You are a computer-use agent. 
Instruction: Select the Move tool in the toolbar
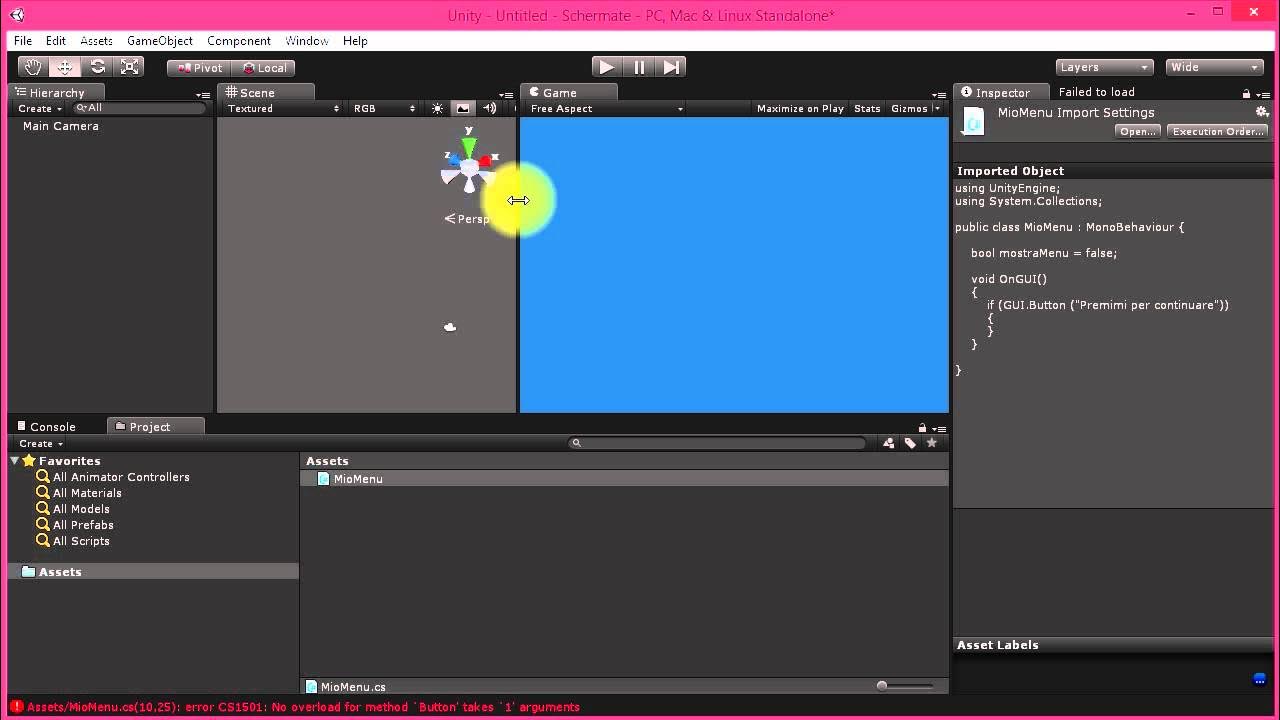[x=65, y=66]
